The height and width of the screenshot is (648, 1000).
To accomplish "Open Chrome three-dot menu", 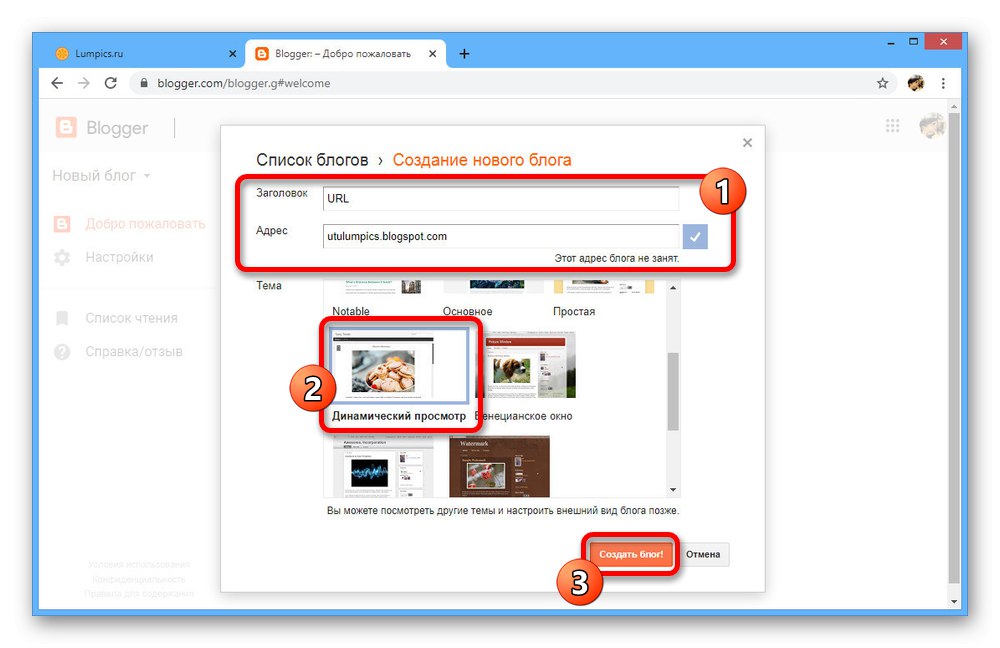I will click(943, 83).
